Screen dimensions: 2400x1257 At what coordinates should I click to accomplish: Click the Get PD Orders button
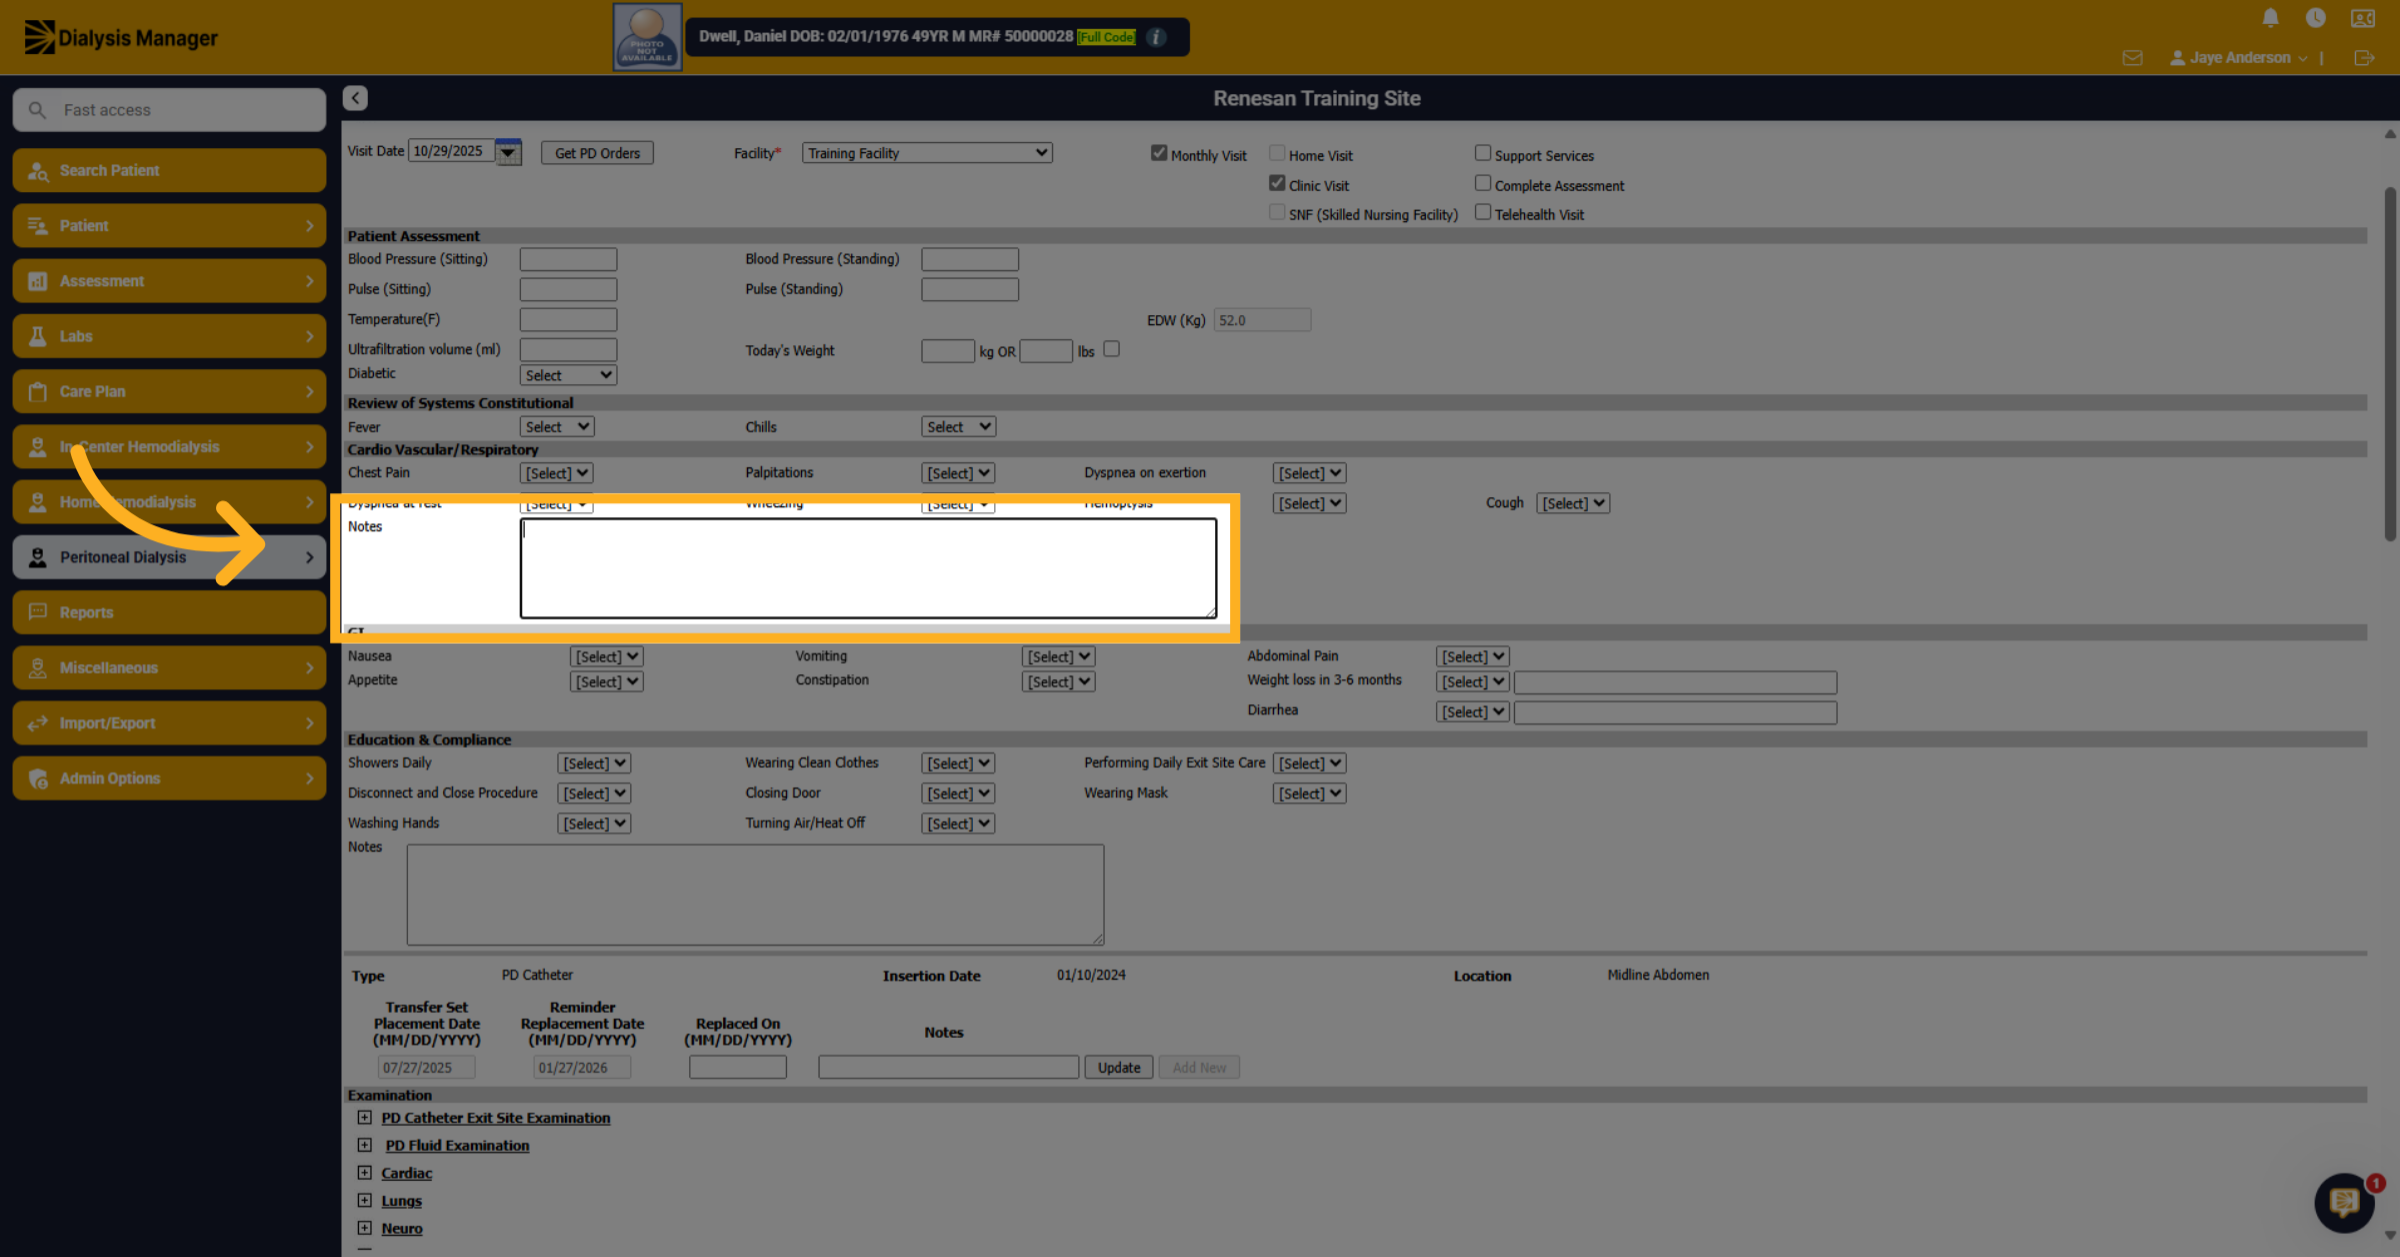tap(597, 153)
